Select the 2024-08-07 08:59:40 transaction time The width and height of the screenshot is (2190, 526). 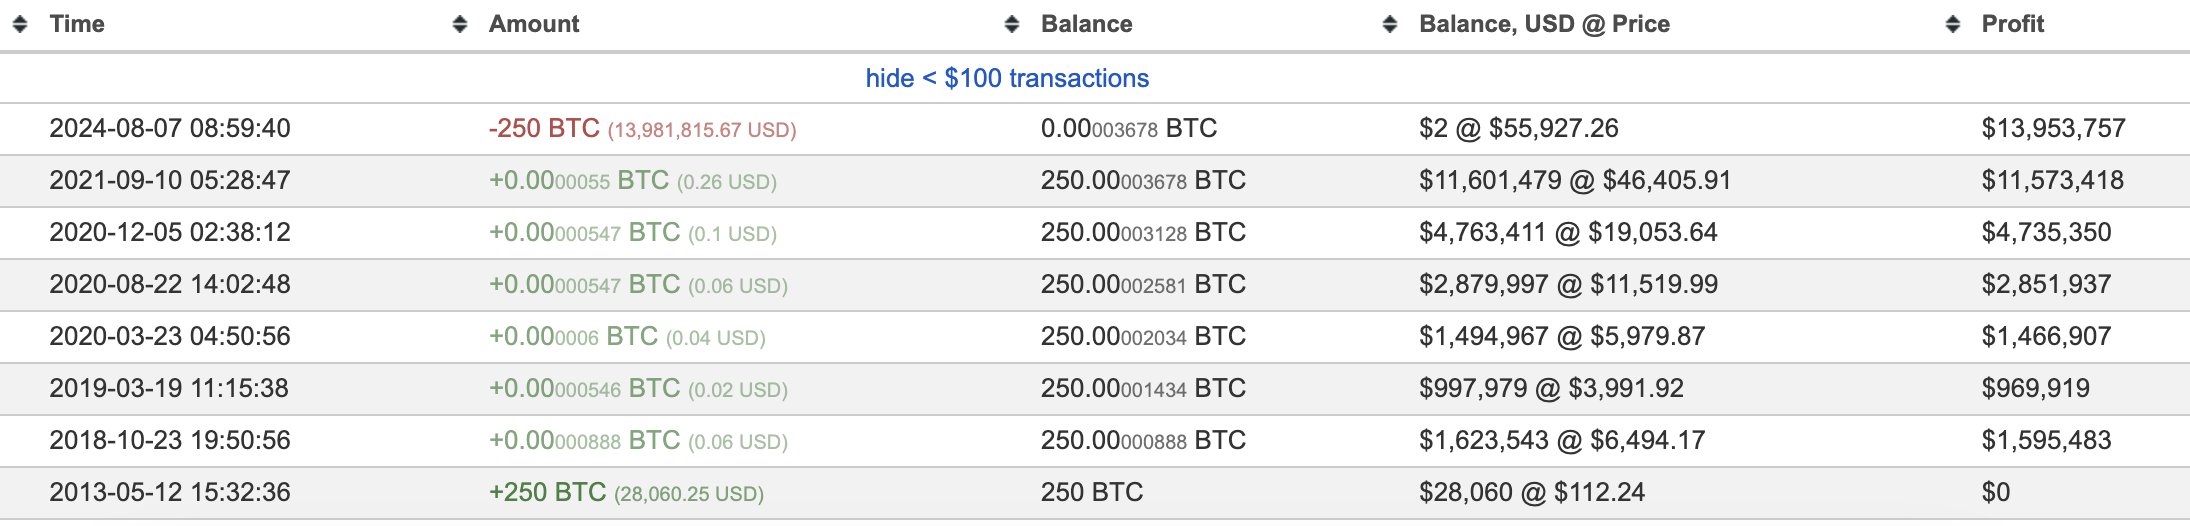pyautogui.click(x=170, y=128)
